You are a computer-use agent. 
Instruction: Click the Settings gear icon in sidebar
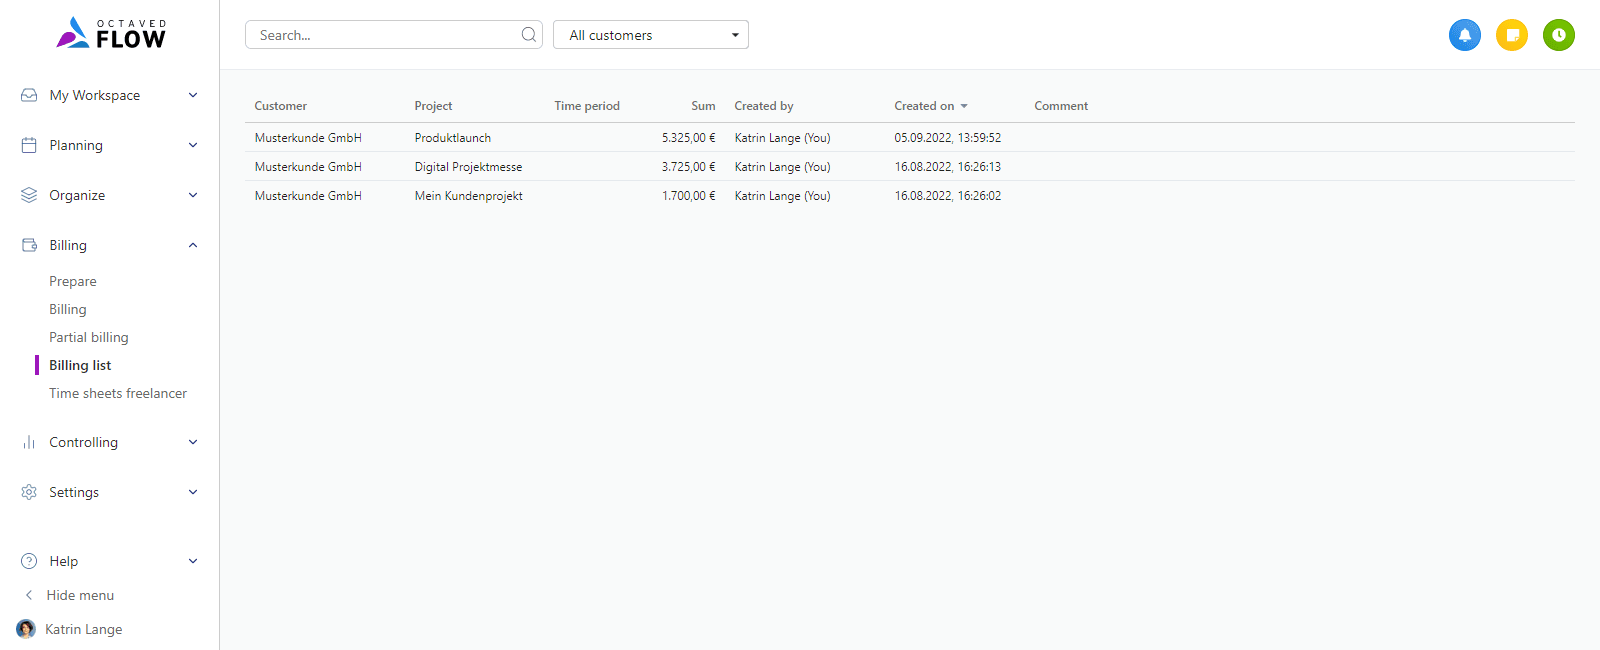tap(29, 492)
